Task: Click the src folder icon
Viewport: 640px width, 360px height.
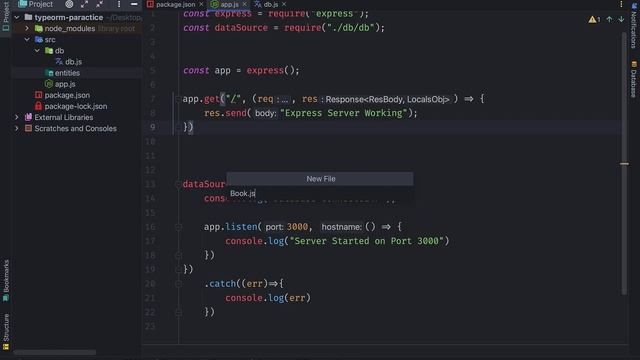Action: (x=39, y=40)
